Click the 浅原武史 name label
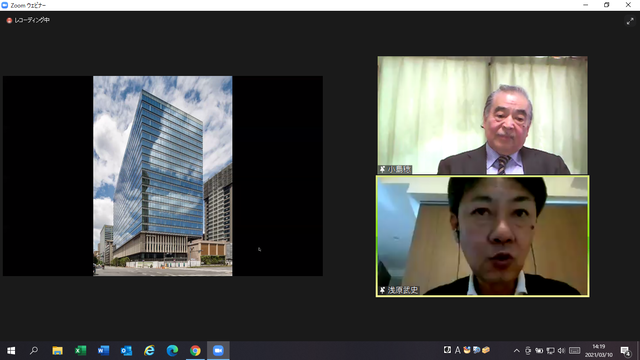 [x=403, y=290]
